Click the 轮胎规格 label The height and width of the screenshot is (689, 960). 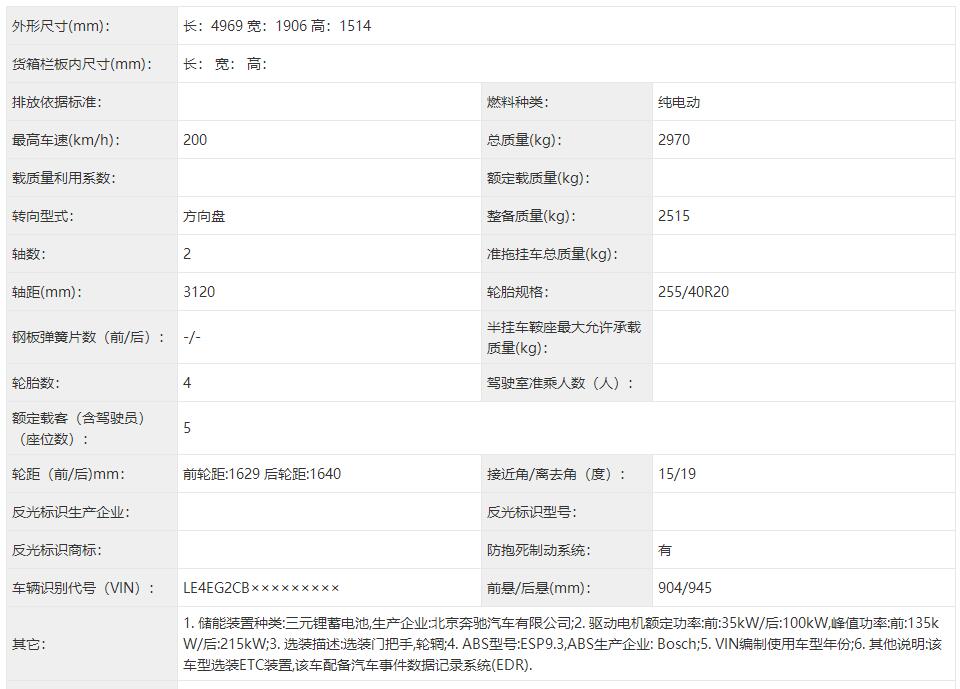click(x=517, y=292)
